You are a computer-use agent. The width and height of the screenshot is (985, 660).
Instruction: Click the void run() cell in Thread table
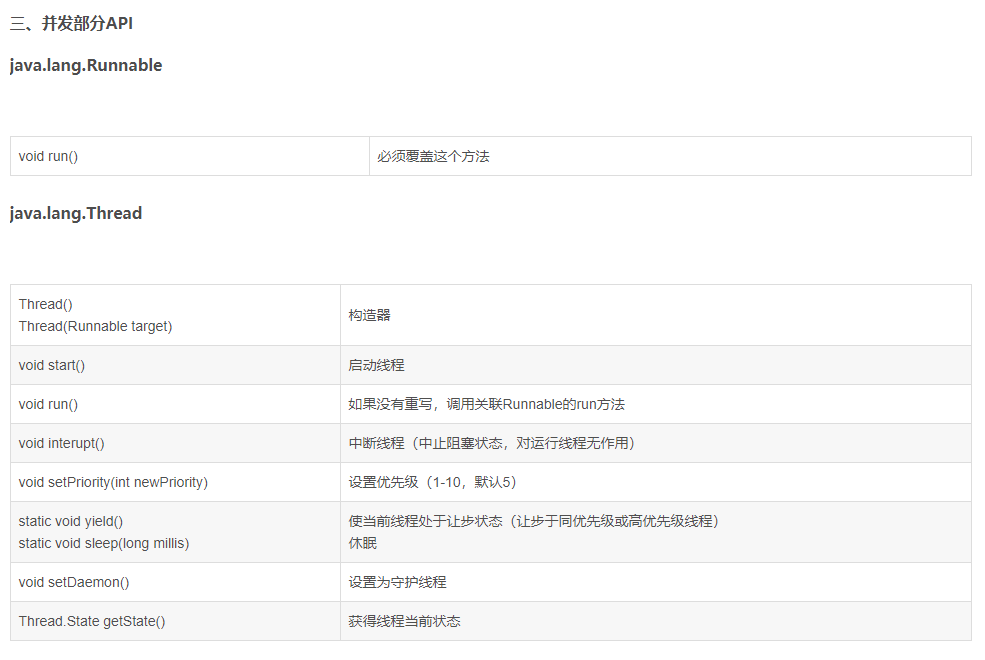click(x=47, y=404)
